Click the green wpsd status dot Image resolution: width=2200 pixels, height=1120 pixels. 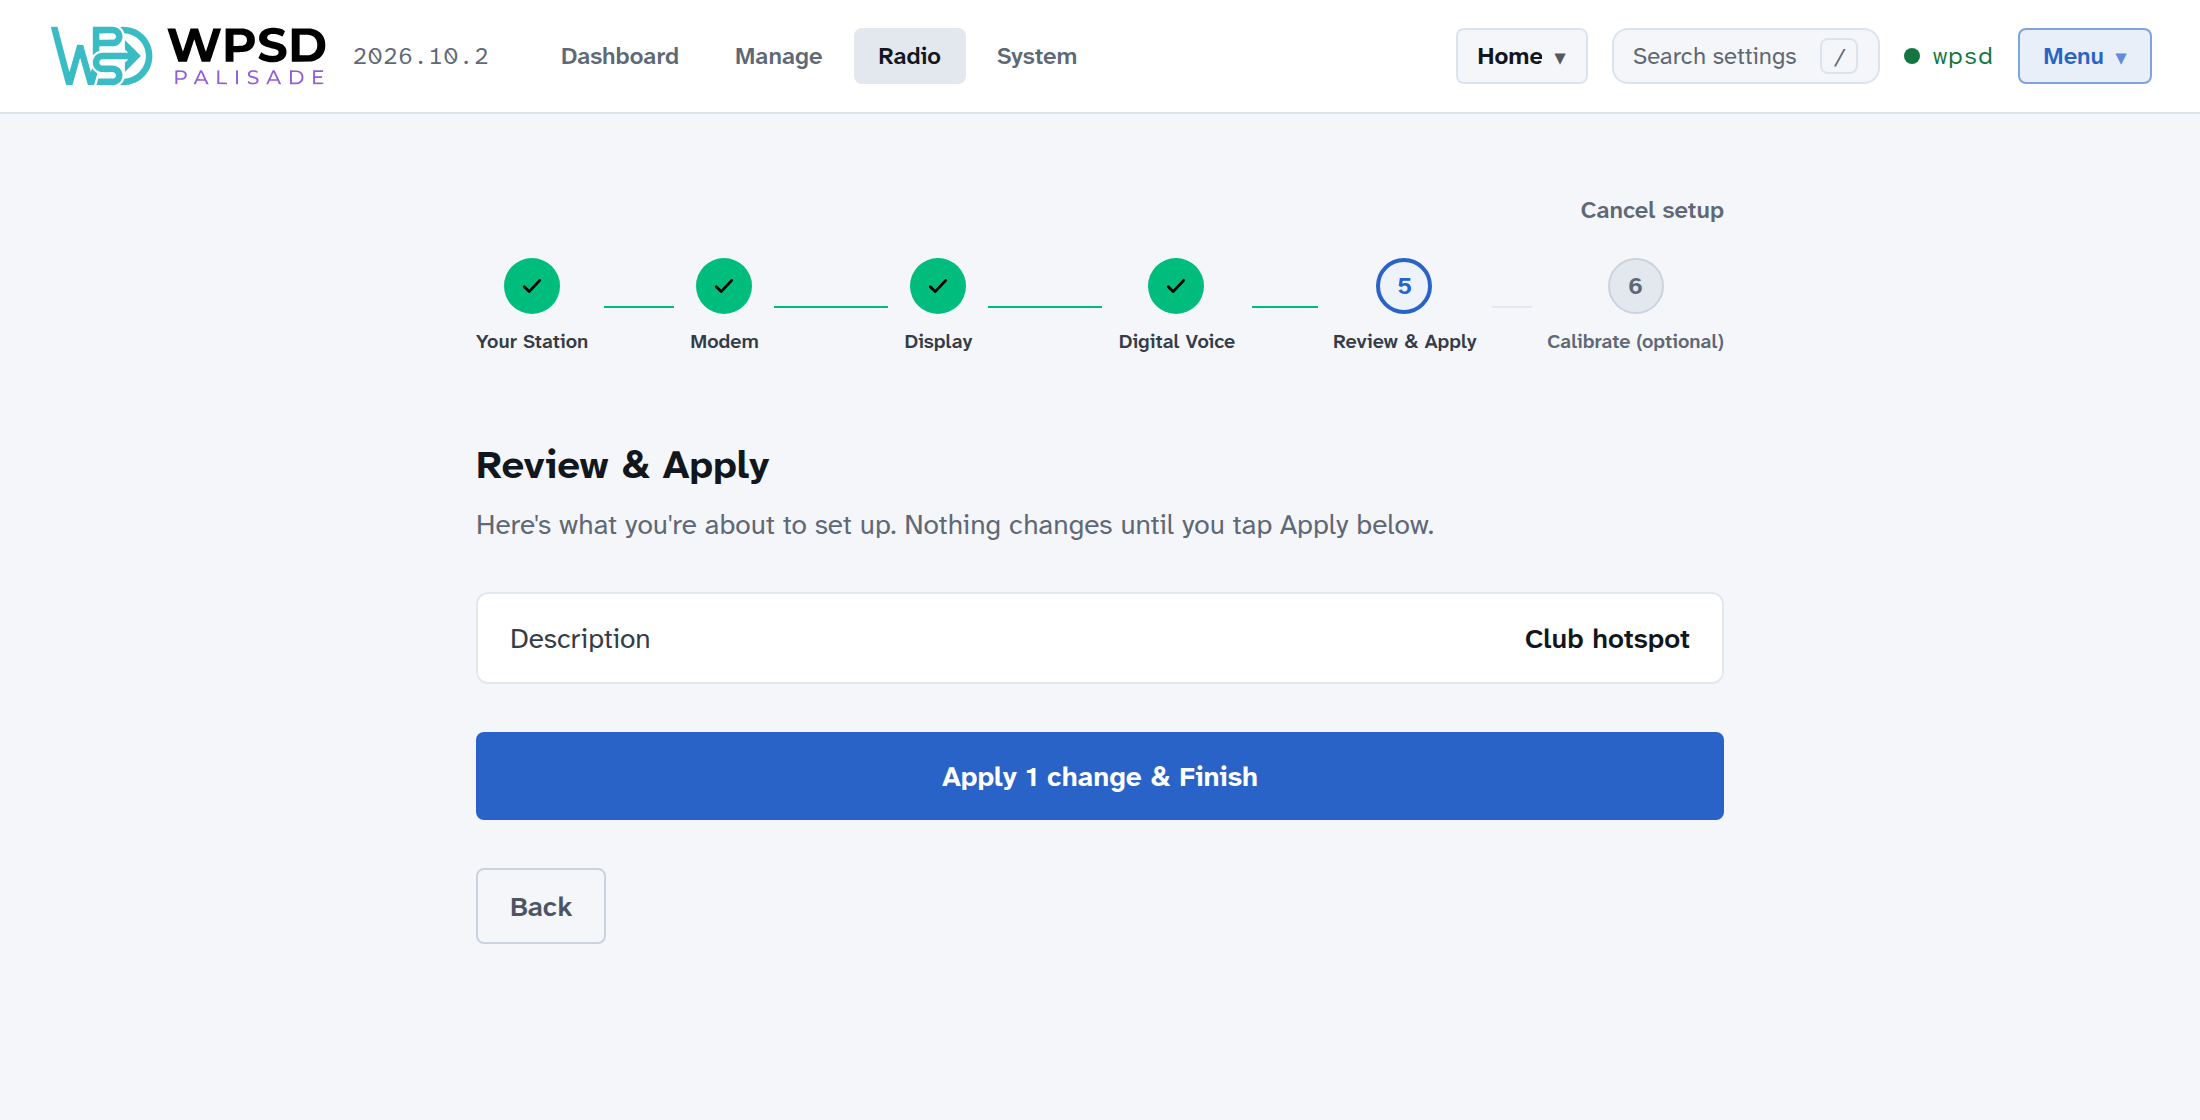pyautogui.click(x=1912, y=56)
